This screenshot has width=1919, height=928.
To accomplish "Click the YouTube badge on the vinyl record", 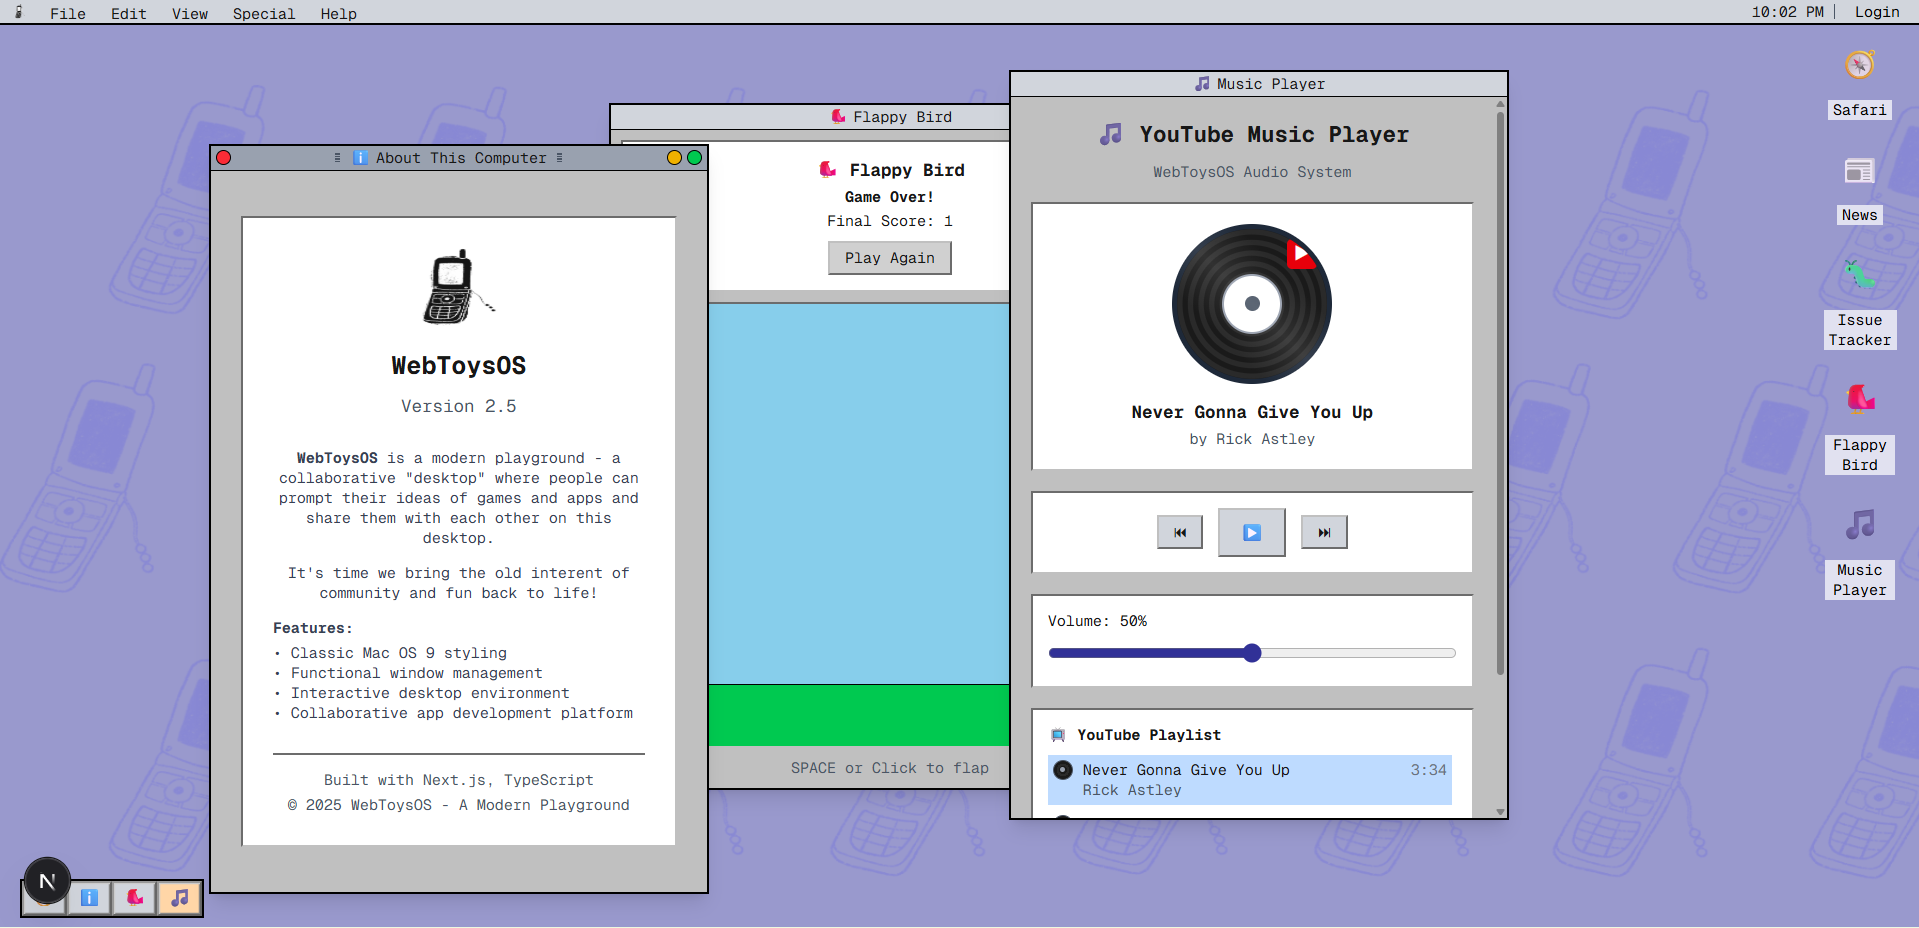I will [1300, 254].
